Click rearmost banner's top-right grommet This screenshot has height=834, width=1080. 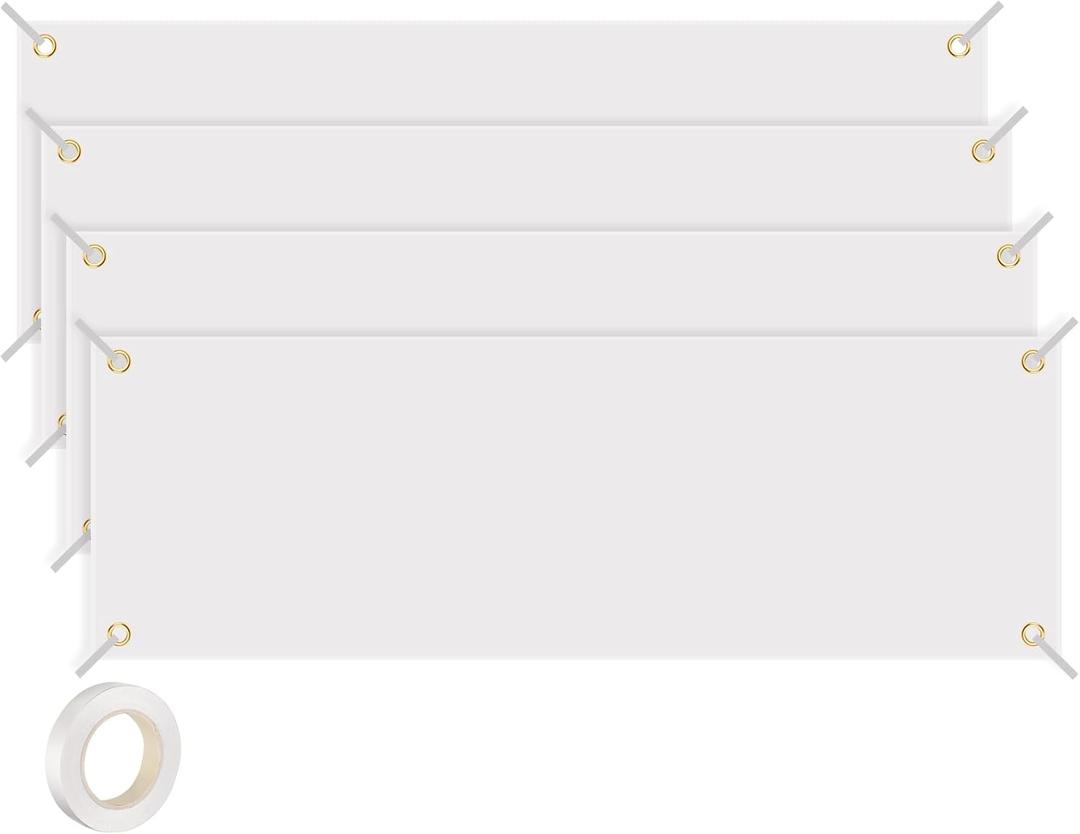(x=959, y=45)
